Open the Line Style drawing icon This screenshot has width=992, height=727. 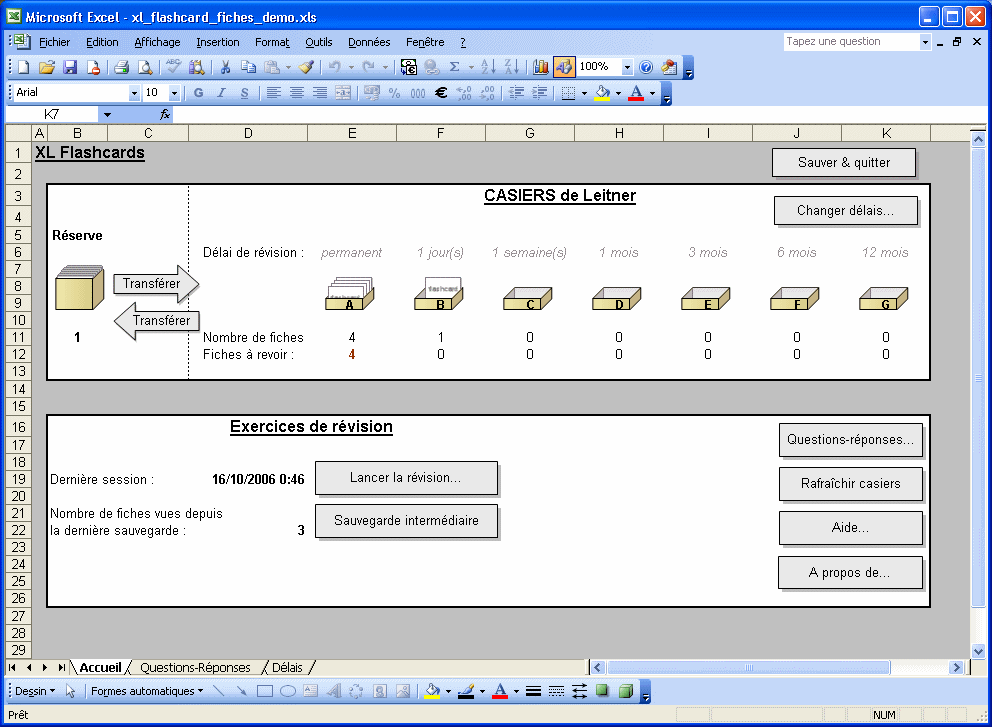pos(533,691)
